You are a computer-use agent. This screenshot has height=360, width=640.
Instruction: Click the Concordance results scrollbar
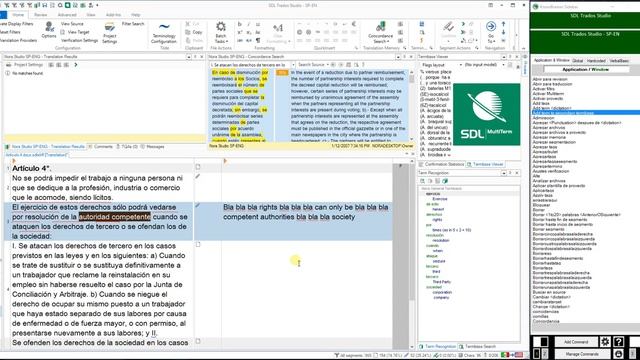(411, 105)
